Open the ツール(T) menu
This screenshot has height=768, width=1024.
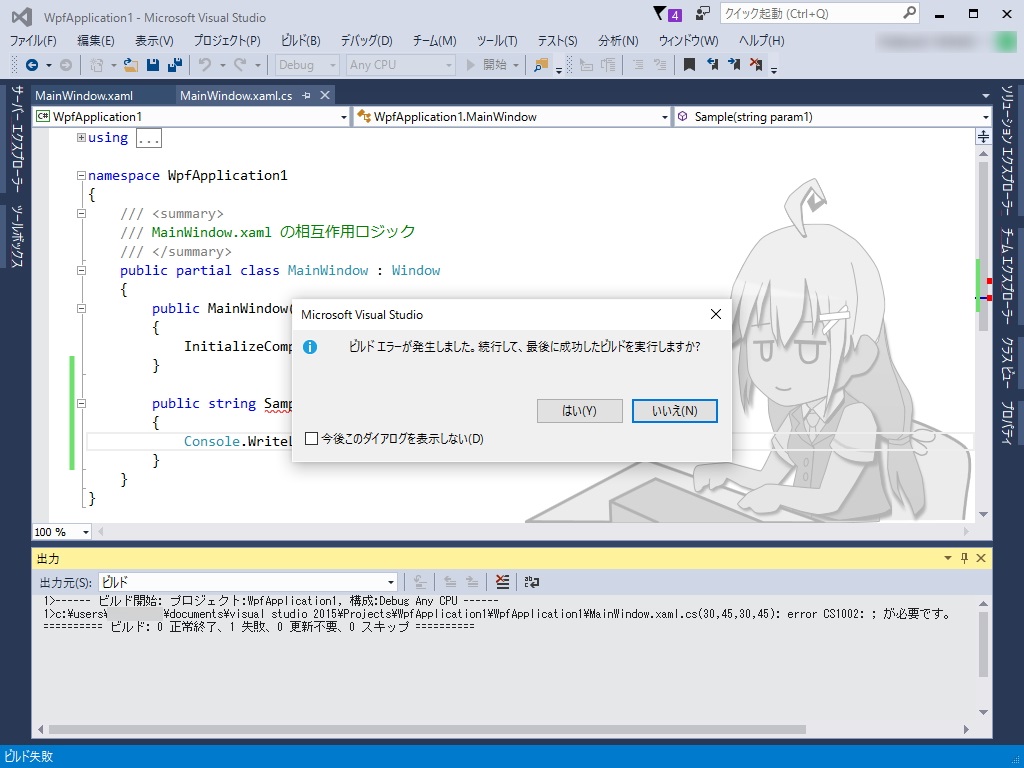497,40
